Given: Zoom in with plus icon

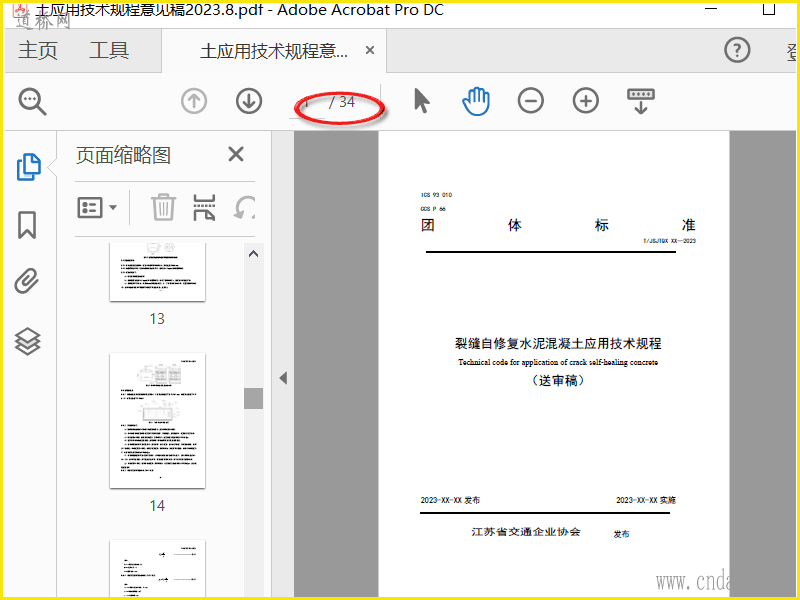Looking at the screenshot, I should coord(585,101).
